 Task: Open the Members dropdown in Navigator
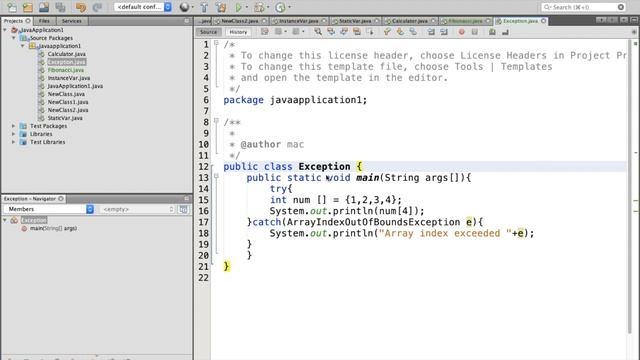coord(49,209)
